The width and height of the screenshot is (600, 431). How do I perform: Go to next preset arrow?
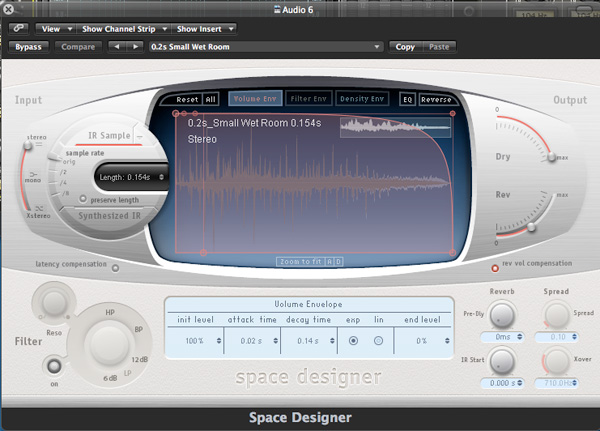pos(135,47)
